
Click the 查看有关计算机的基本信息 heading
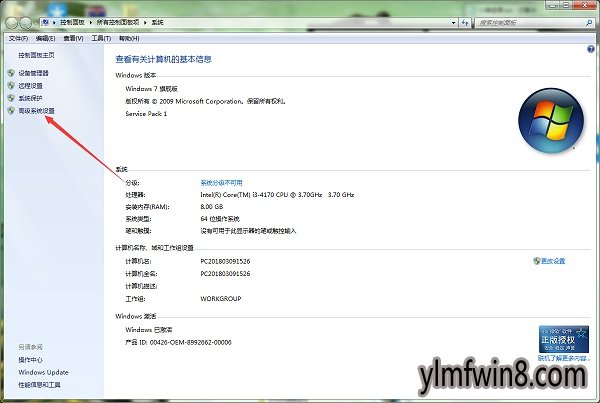click(164, 59)
